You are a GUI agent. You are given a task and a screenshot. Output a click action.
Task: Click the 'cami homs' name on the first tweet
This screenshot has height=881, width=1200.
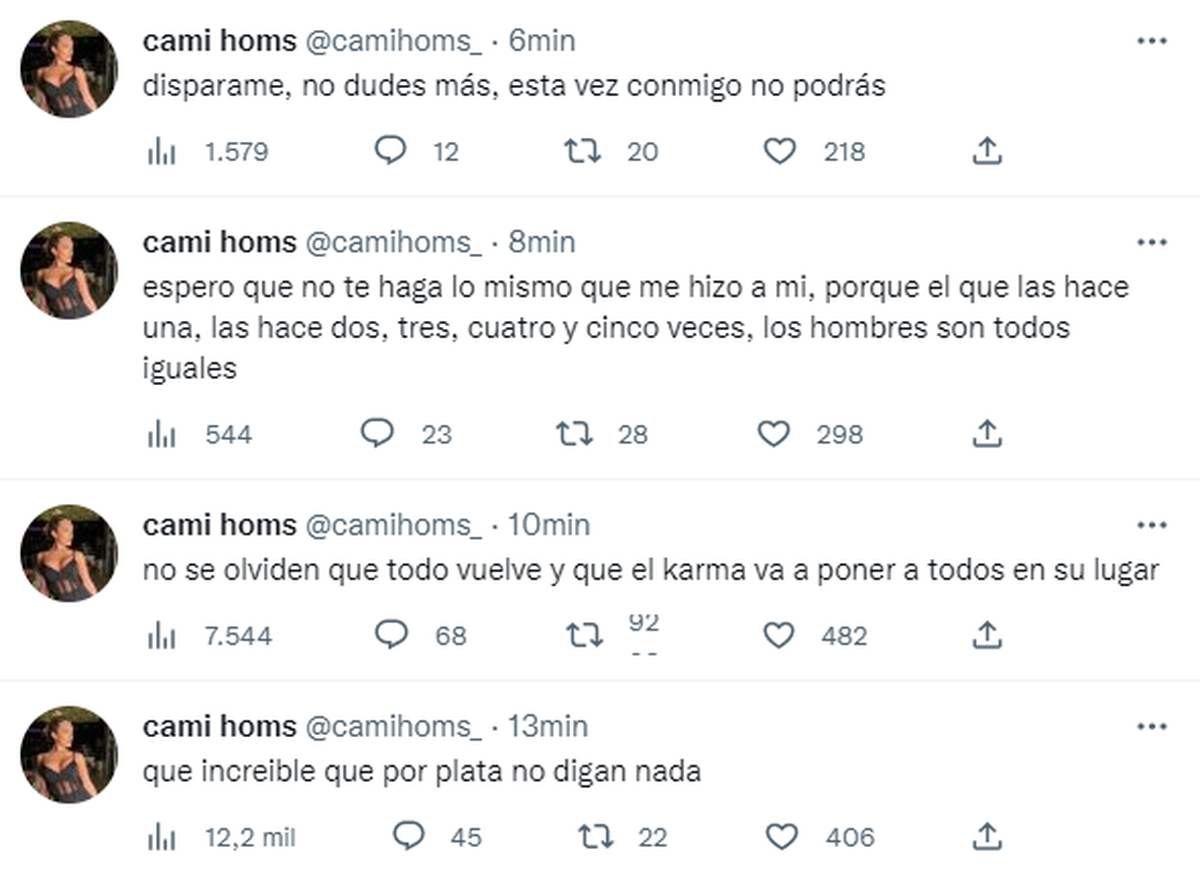pos(219,41)
